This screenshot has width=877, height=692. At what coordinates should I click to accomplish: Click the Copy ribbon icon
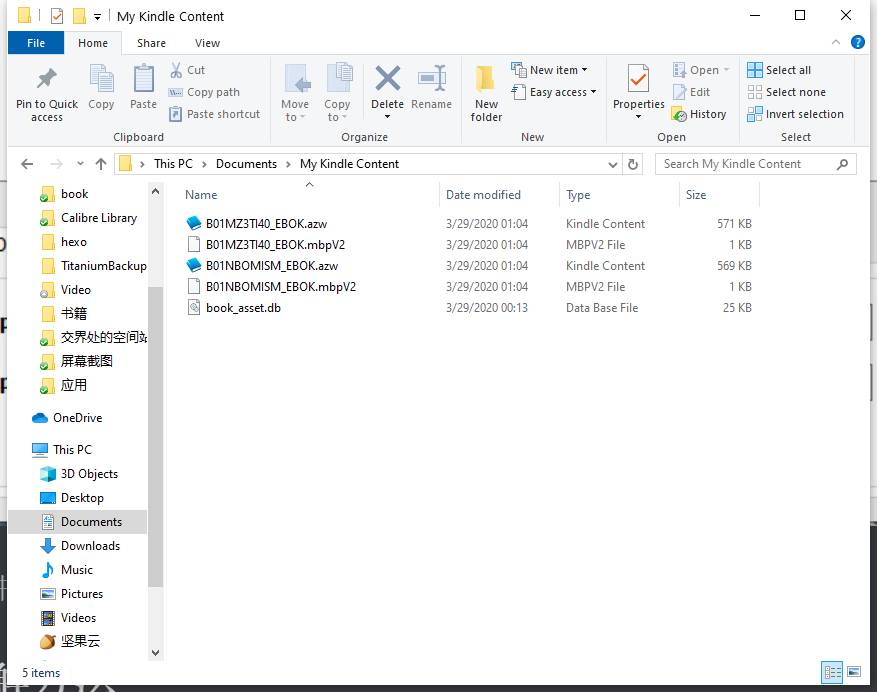tap(101, 87)
